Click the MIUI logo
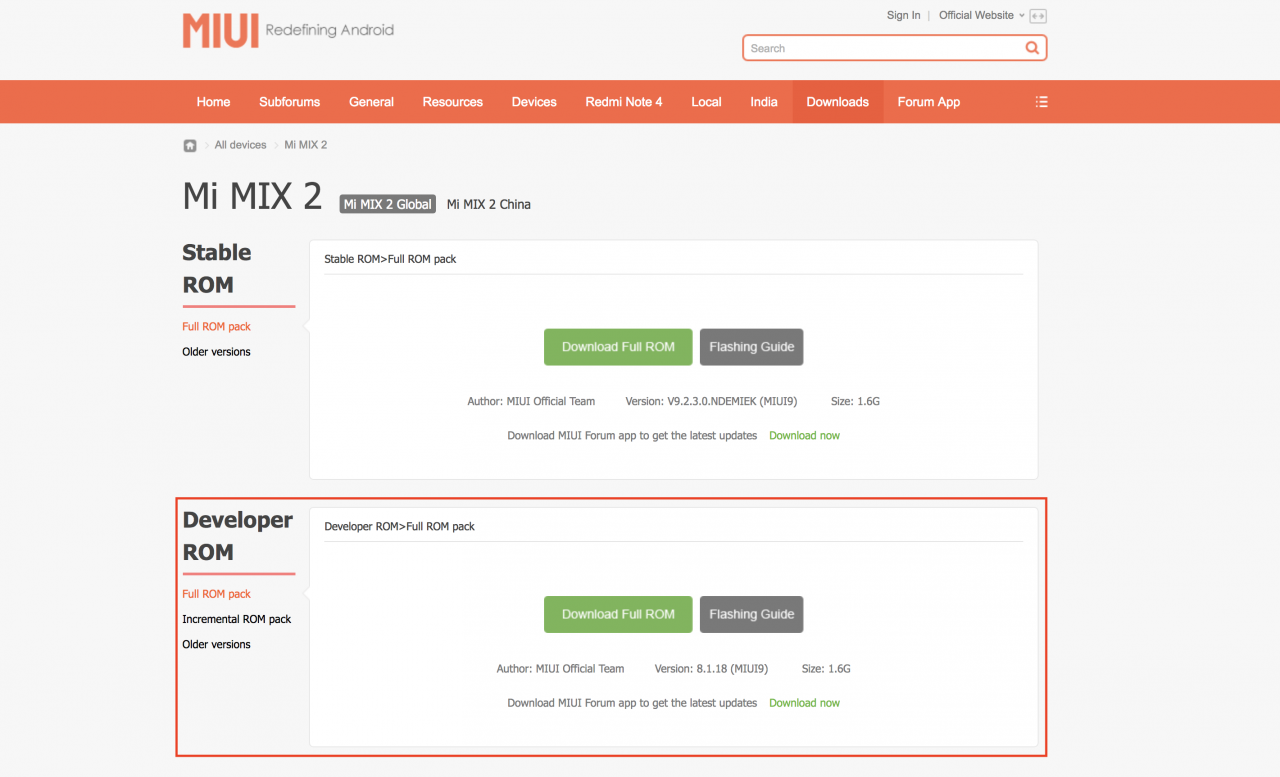Image resolution: width=1280 pixels, height=777 pixels. (x=221, y=31)
